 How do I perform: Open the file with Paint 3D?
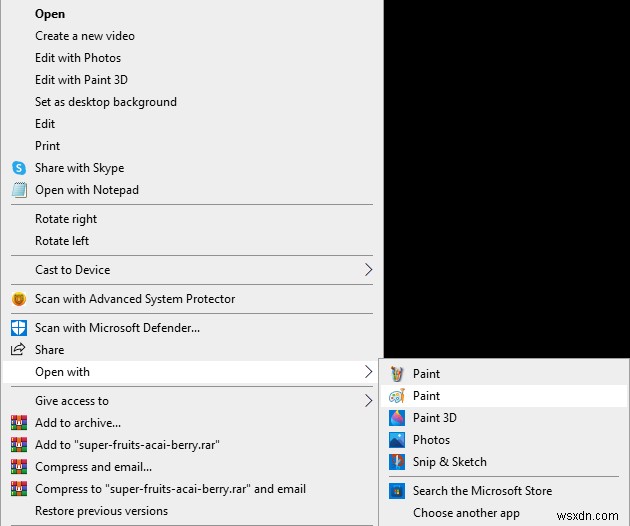[503, 418]
